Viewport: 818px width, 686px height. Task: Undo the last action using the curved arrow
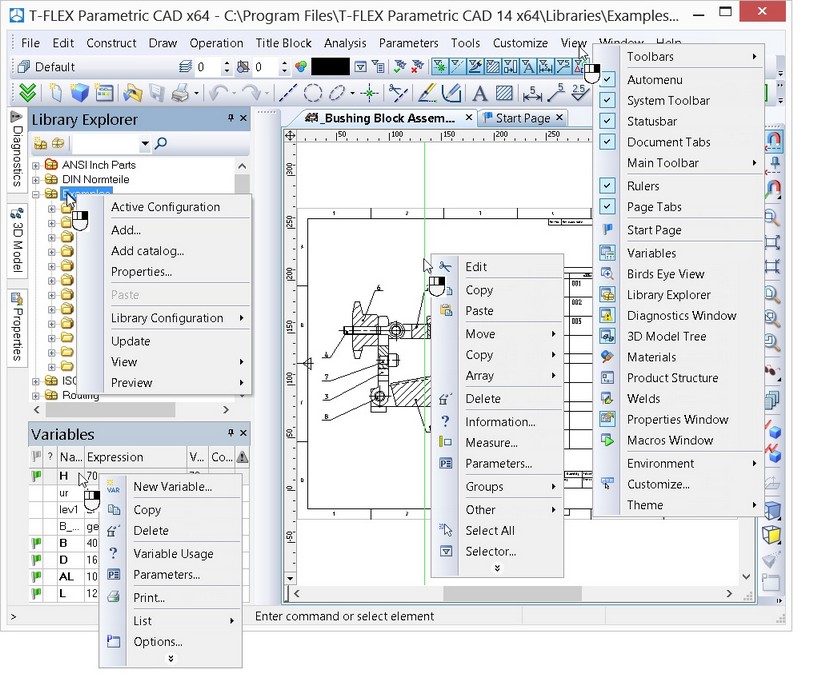pos(218,93)
